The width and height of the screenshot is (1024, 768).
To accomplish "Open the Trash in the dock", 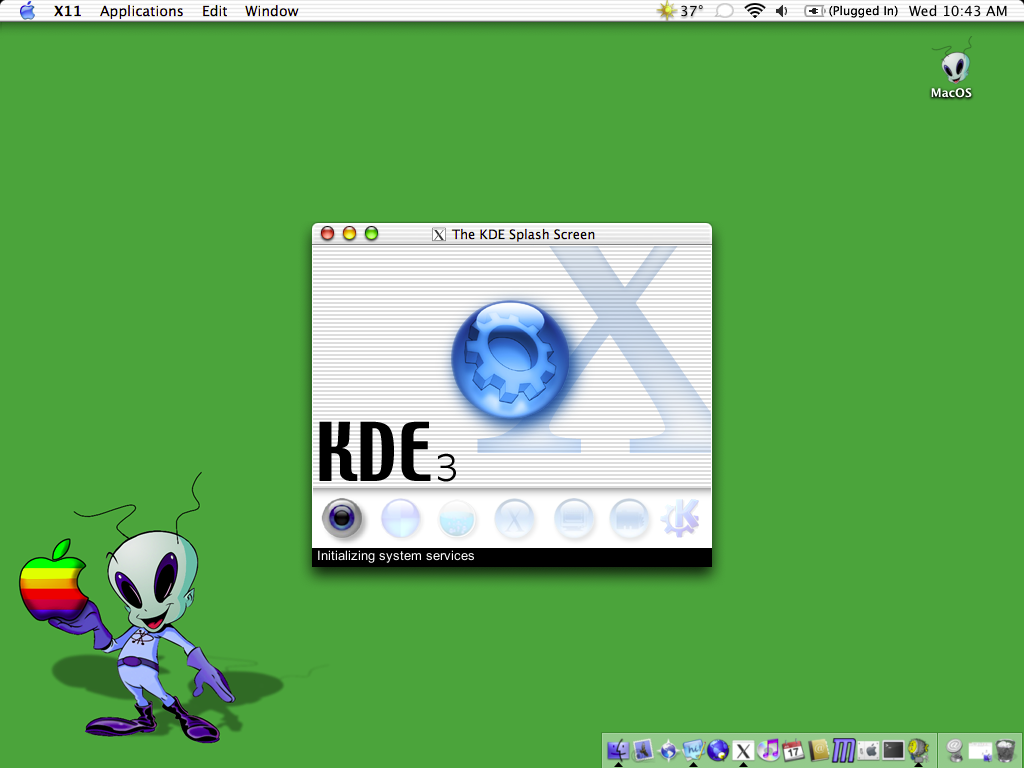I will pos(1006,750).
